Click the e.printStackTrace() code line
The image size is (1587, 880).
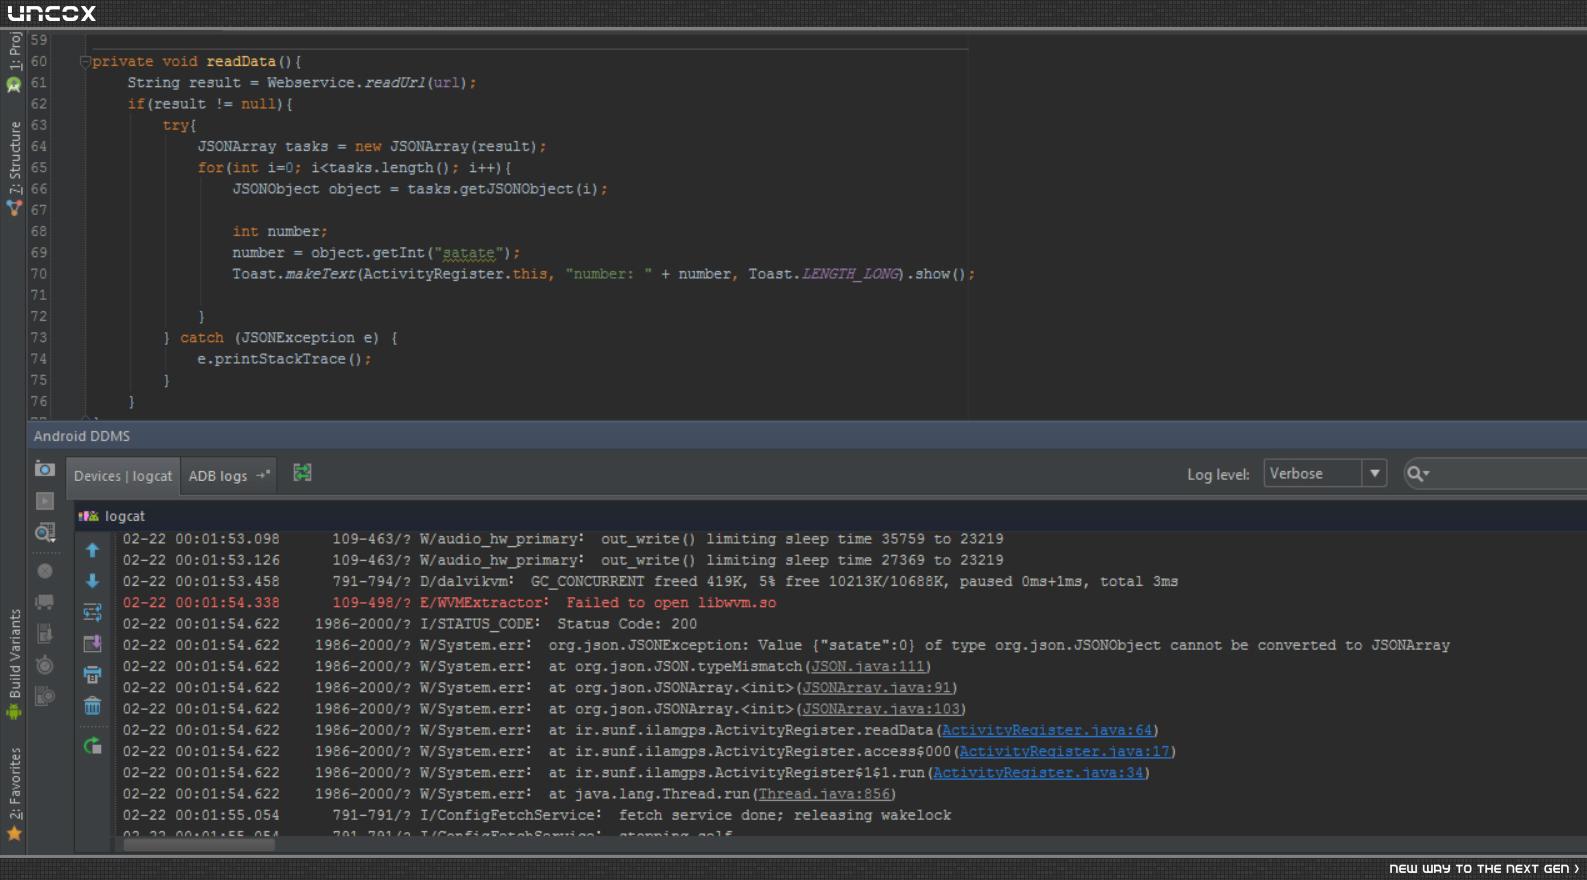tap(284, 359)
